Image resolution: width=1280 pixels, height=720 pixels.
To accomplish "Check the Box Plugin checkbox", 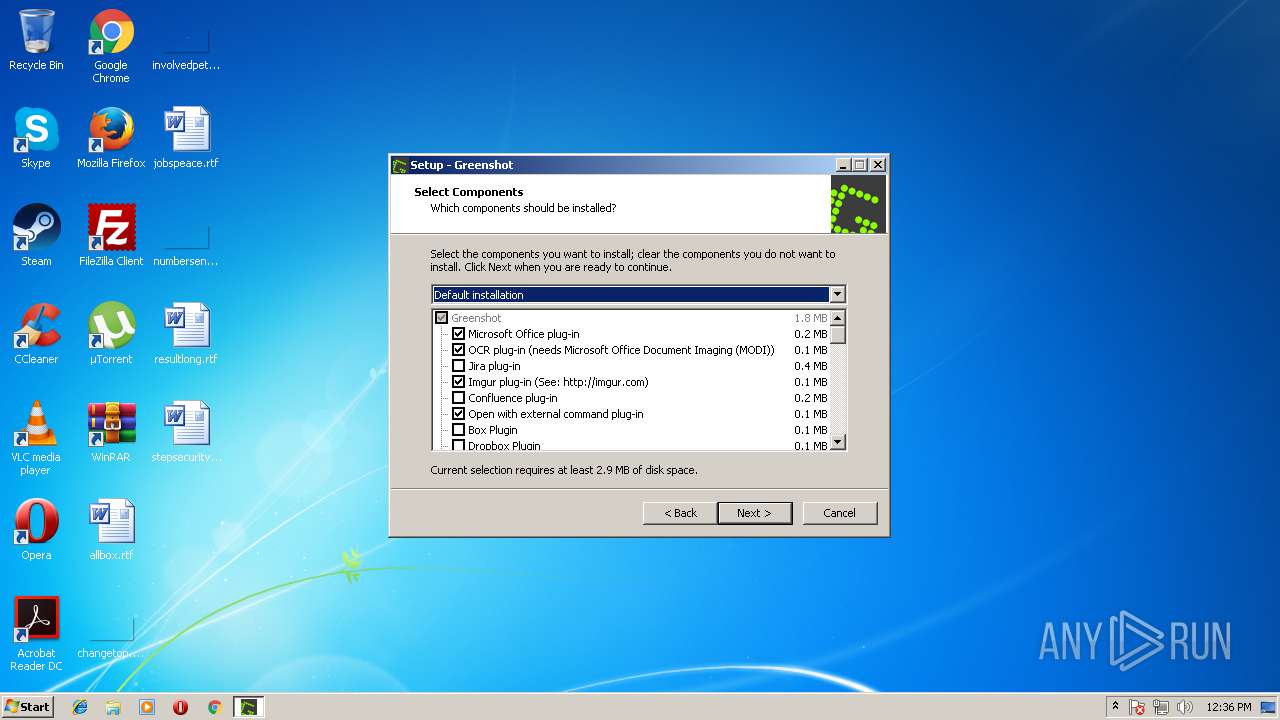I will click(459, 430).
